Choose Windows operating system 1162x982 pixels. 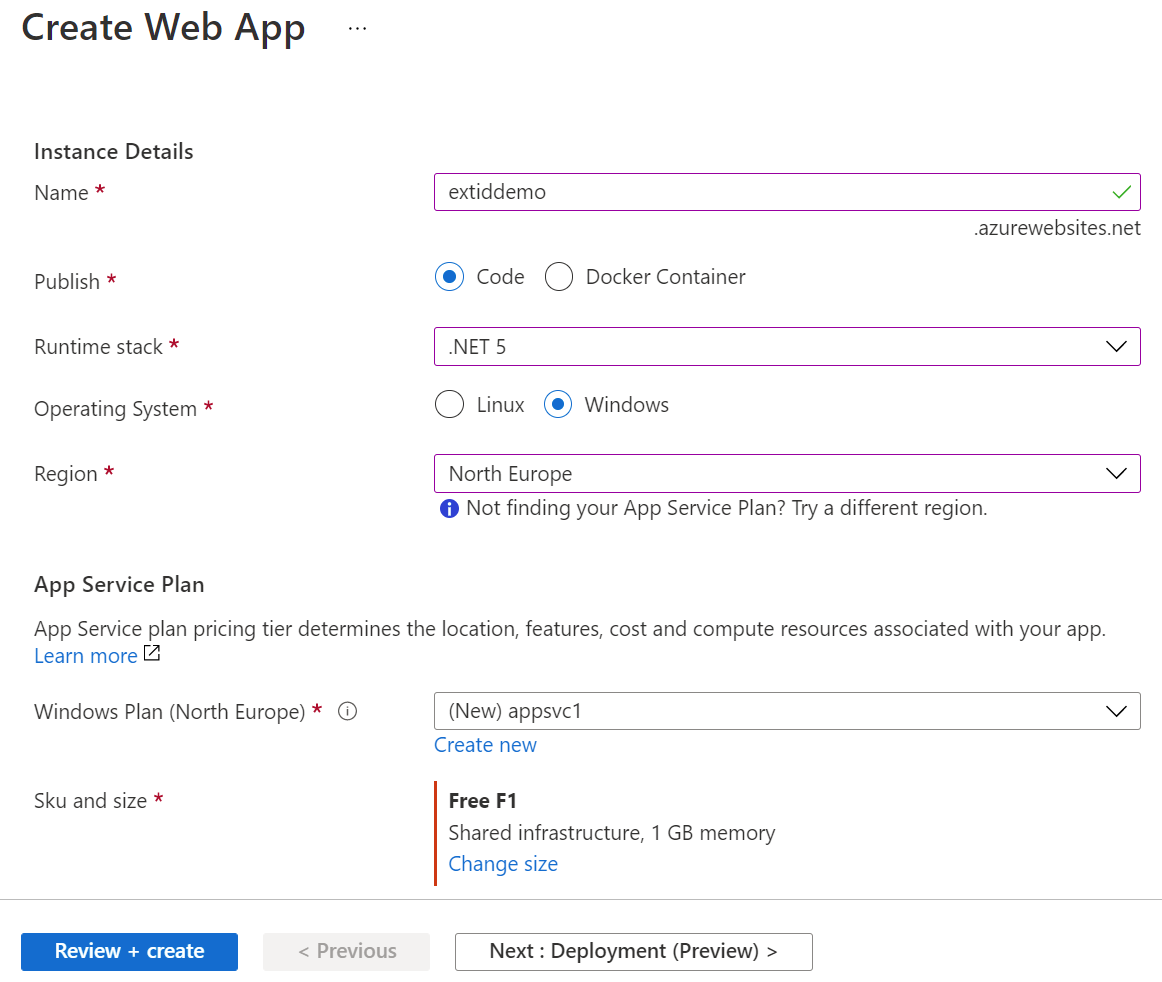click(558, 405)
